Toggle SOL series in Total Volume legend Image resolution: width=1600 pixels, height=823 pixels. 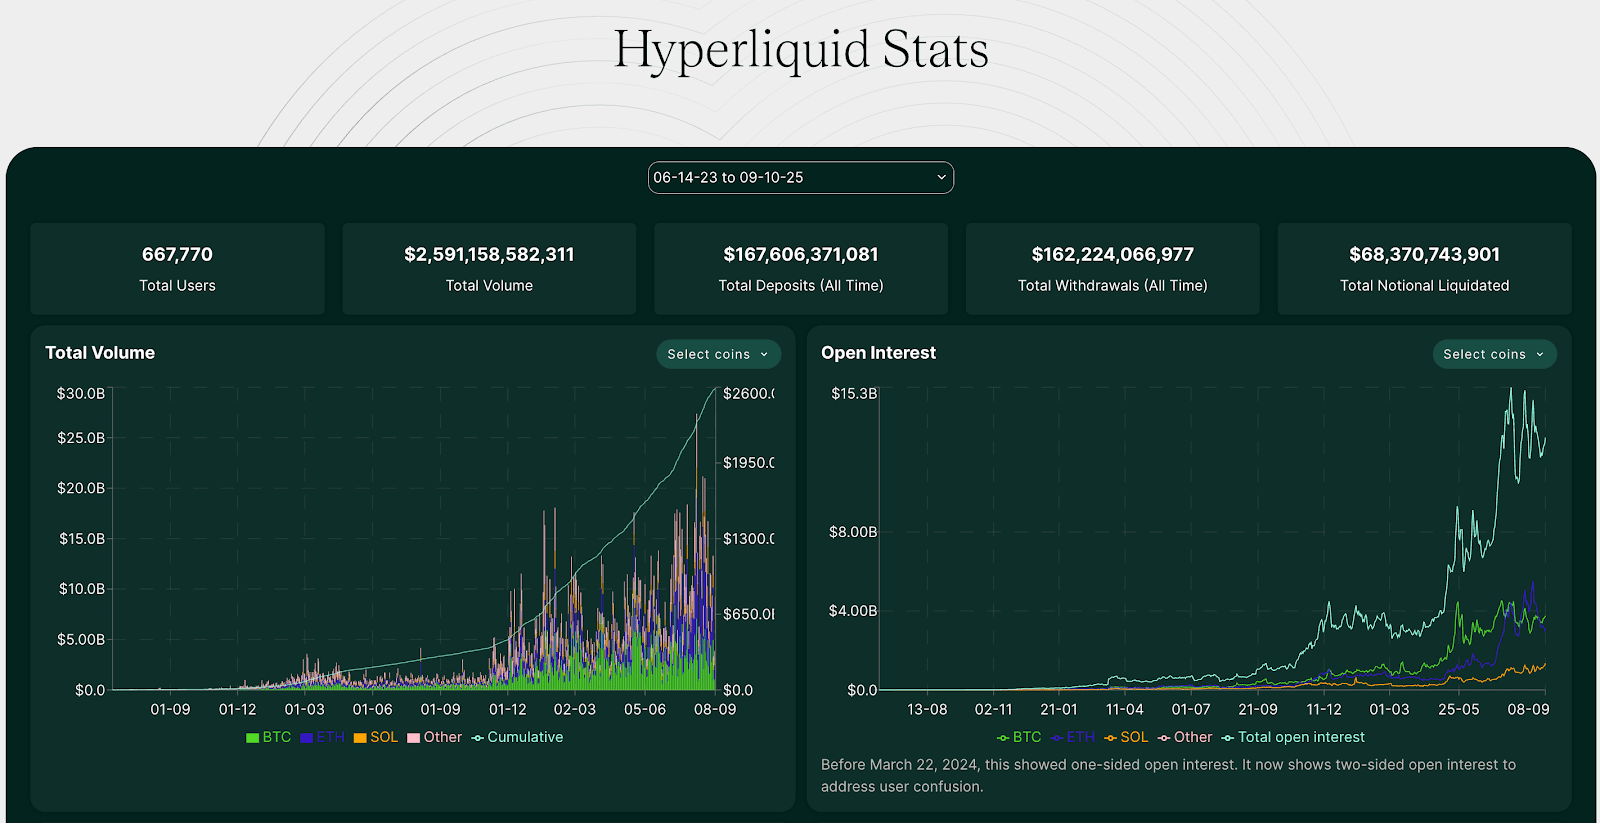376,737
